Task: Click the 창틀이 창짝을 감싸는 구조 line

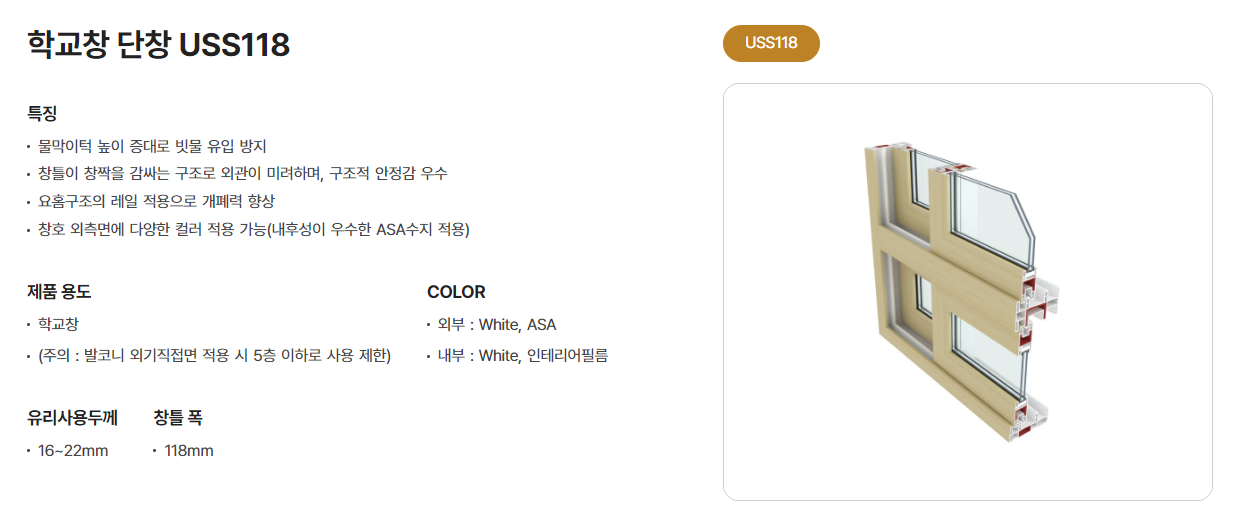Action: coord(242,174)
